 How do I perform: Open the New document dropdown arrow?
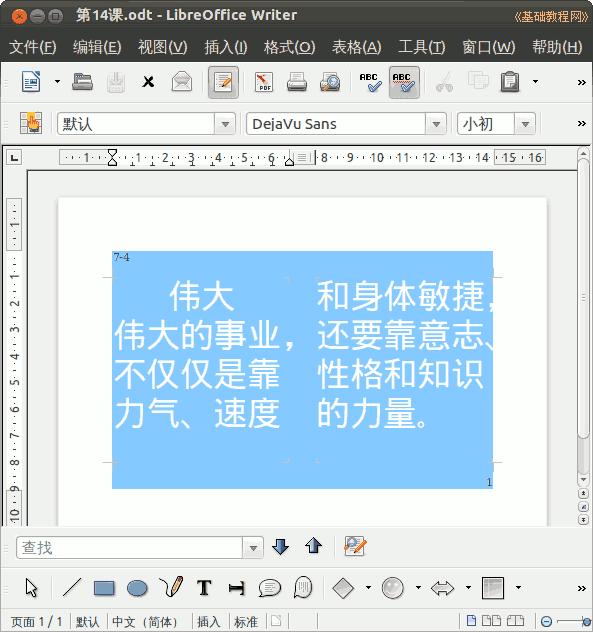(57, 82)
